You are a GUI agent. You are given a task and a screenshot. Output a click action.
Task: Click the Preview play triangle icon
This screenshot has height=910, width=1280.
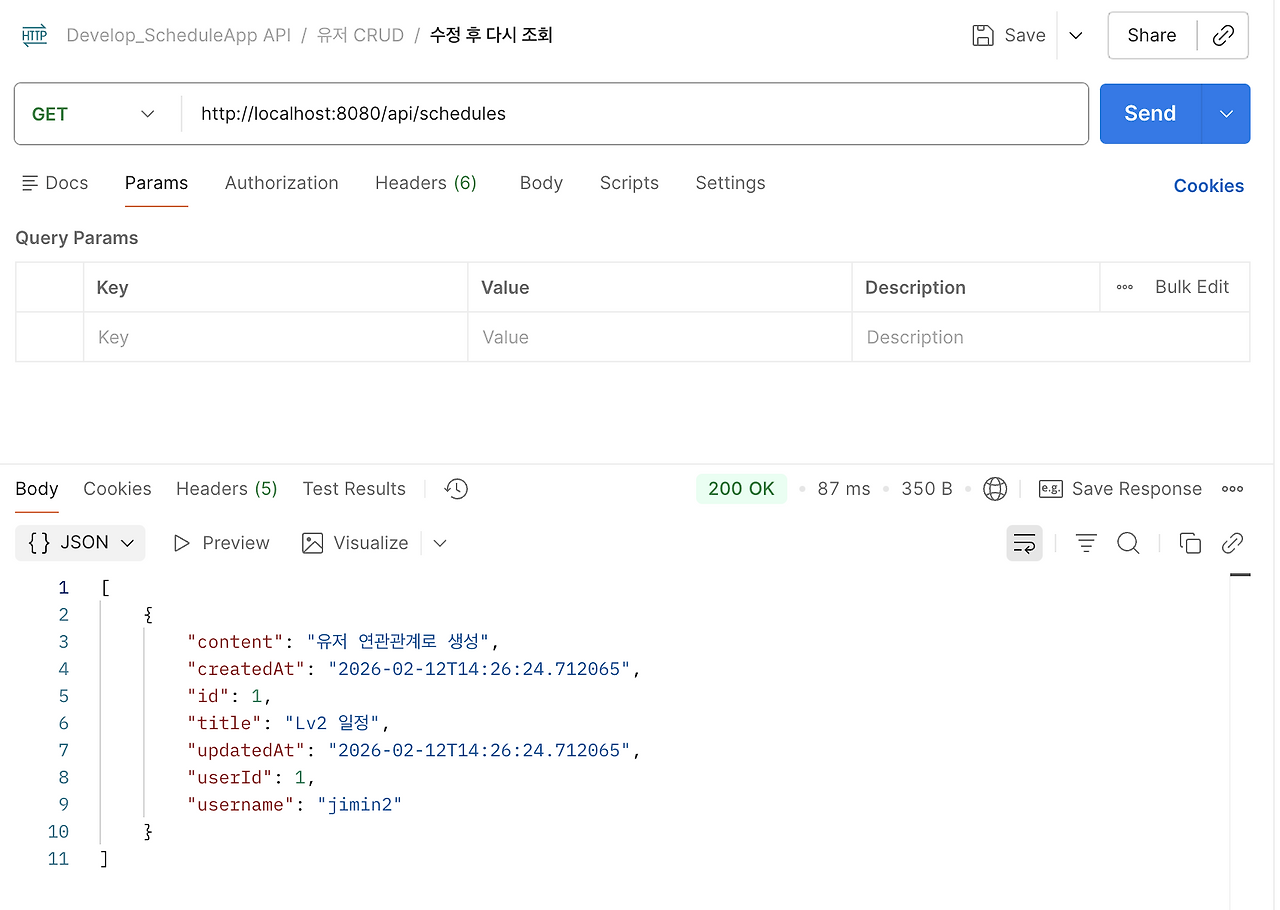click(x=181, y=543)
